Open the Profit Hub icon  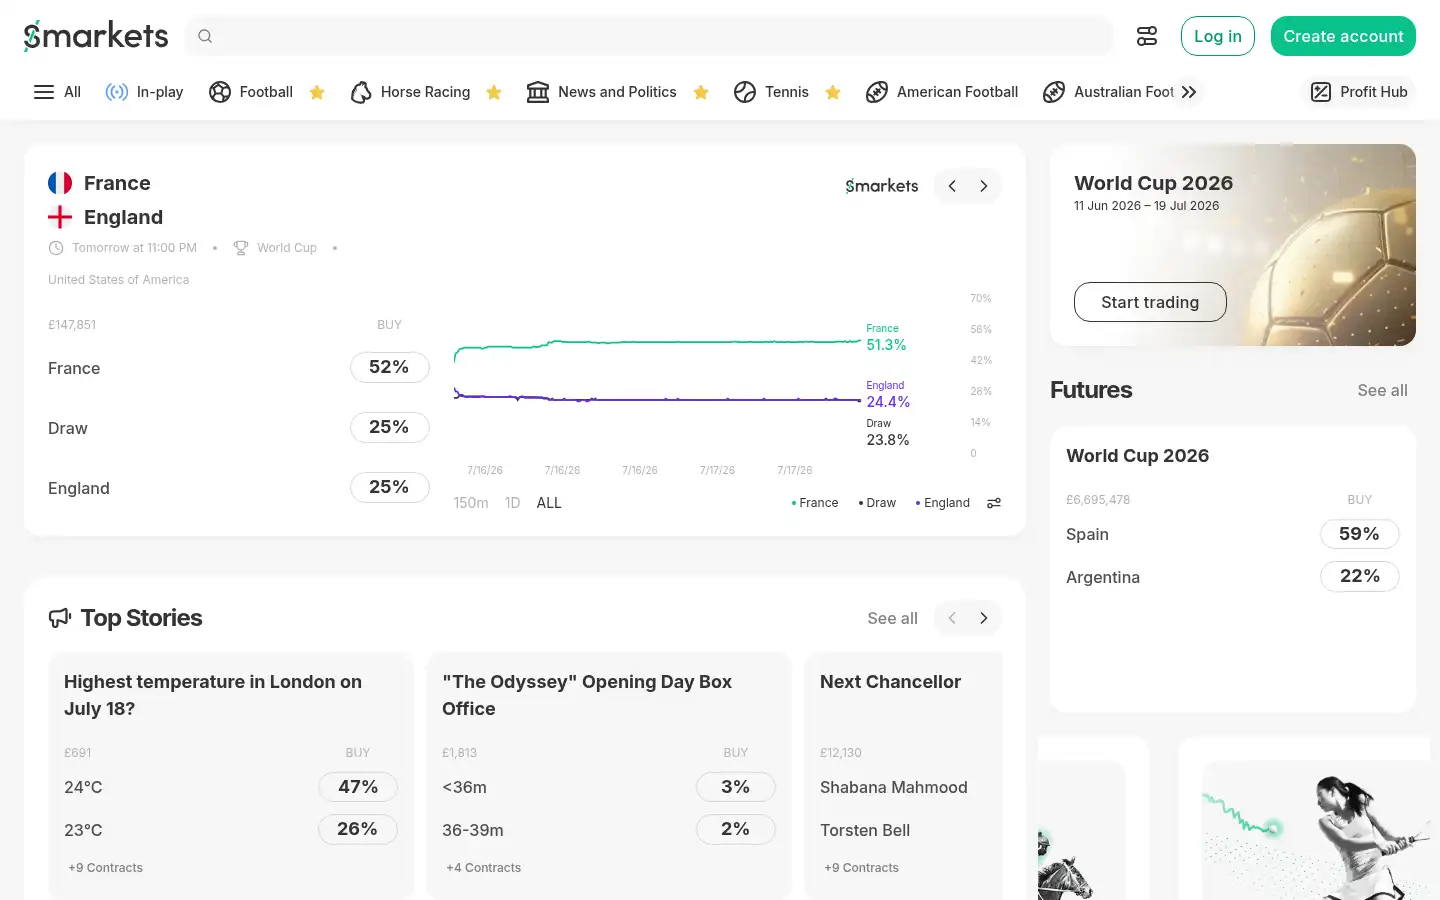(x=1321, y=92)
